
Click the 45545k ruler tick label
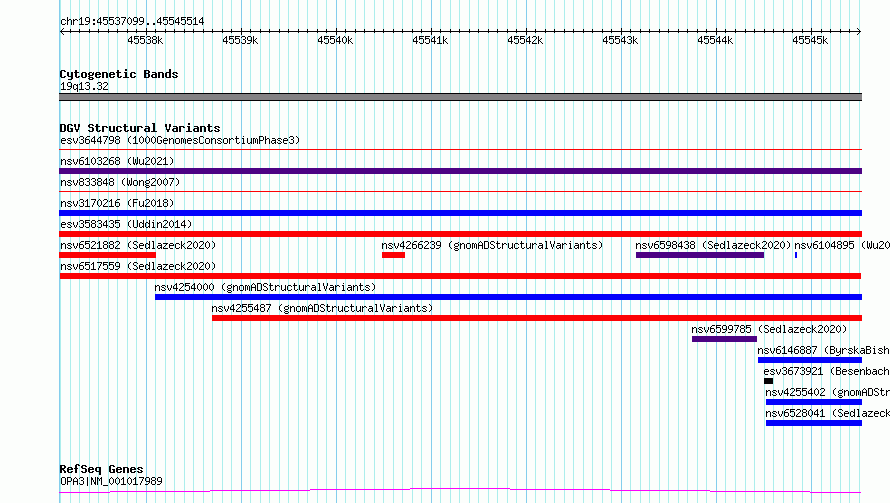[810, 40]
